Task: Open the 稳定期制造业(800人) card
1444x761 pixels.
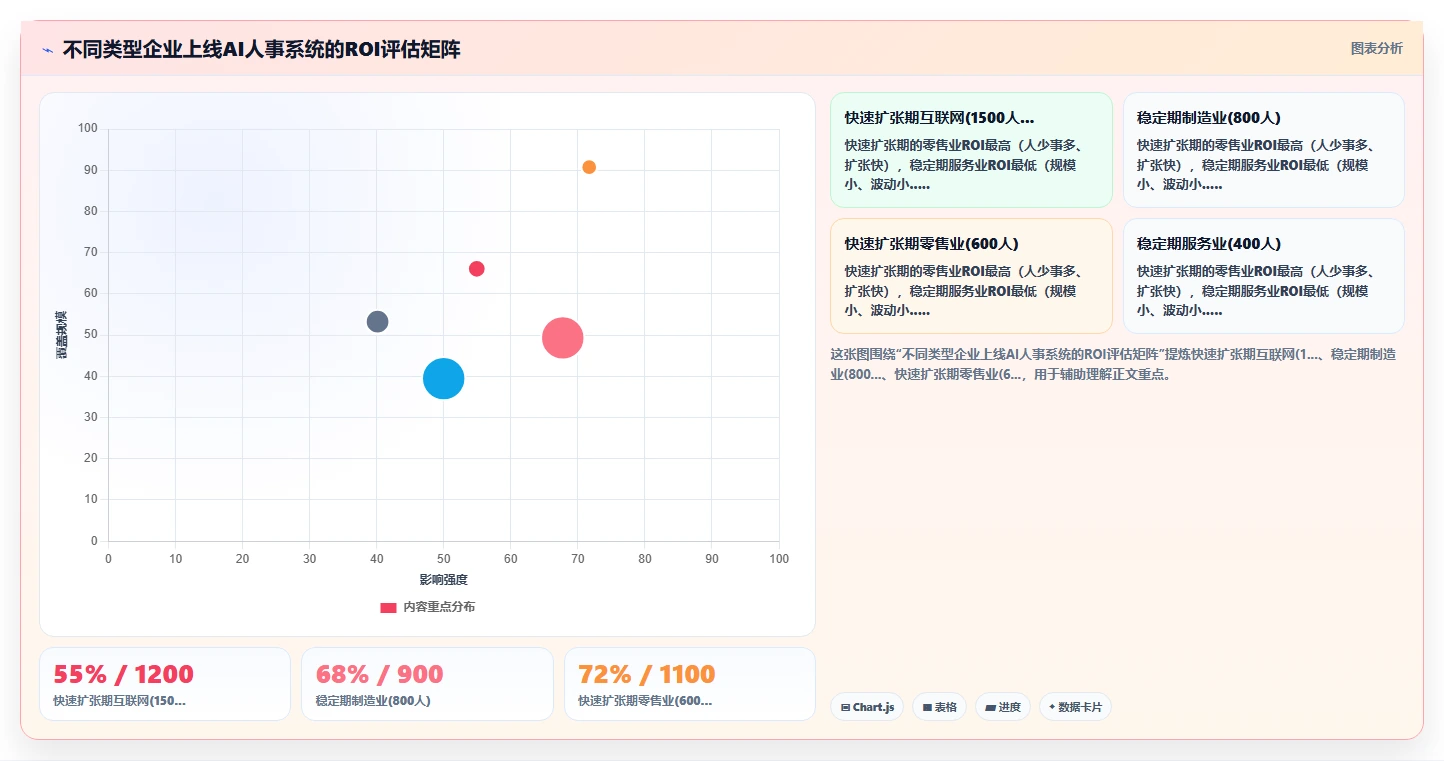Action: [x=1263, y=150]
